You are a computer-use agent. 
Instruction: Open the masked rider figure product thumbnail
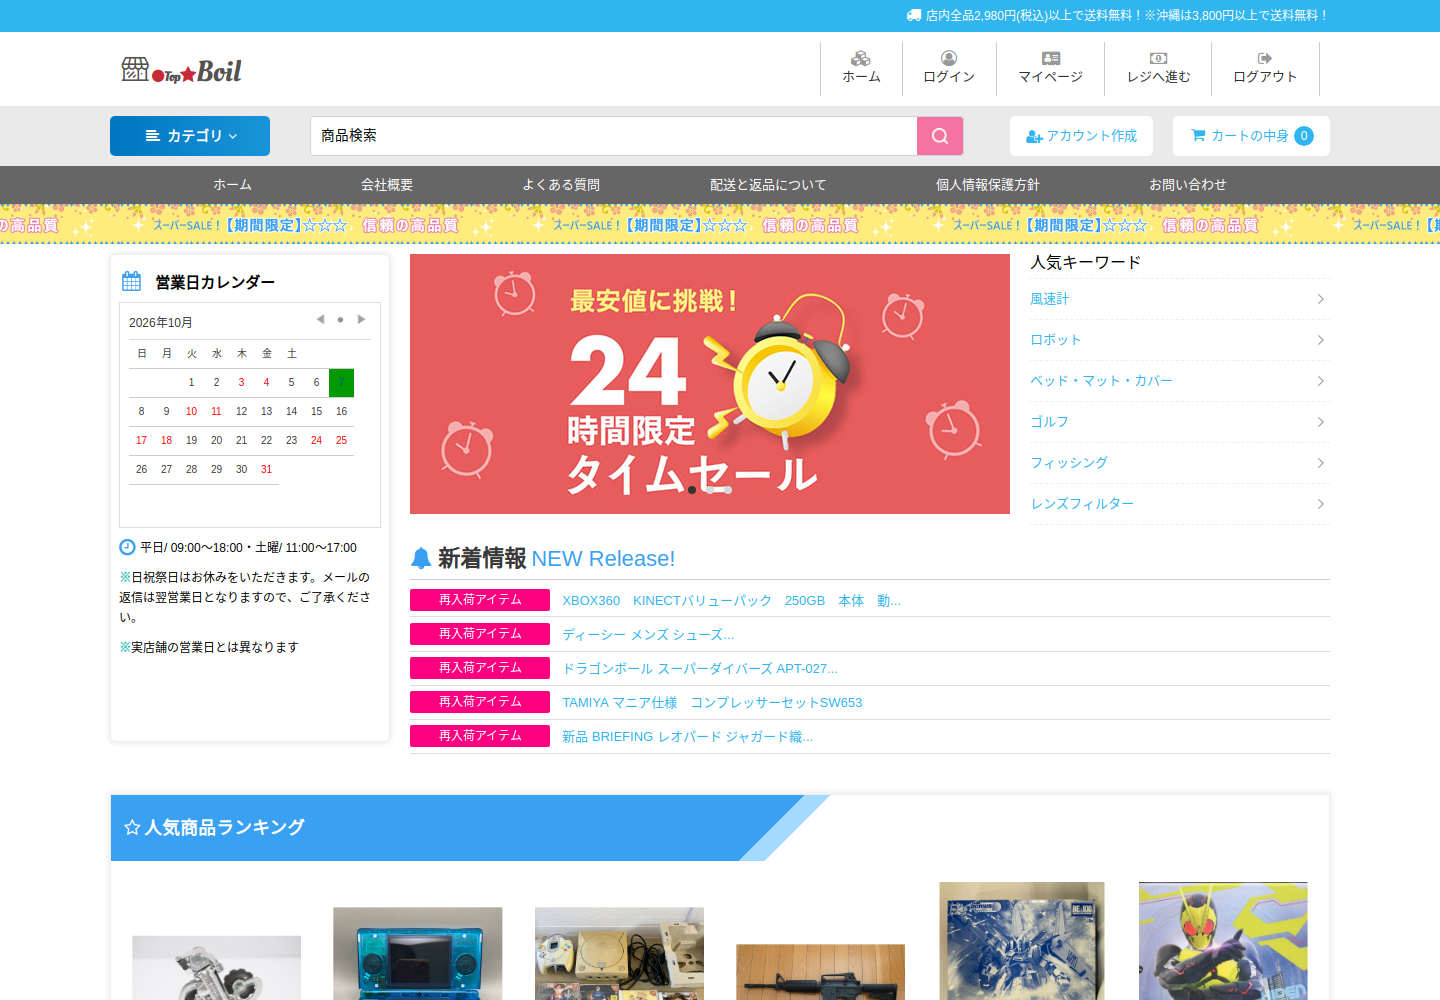pyautogui.click(x=1223, y=941)
